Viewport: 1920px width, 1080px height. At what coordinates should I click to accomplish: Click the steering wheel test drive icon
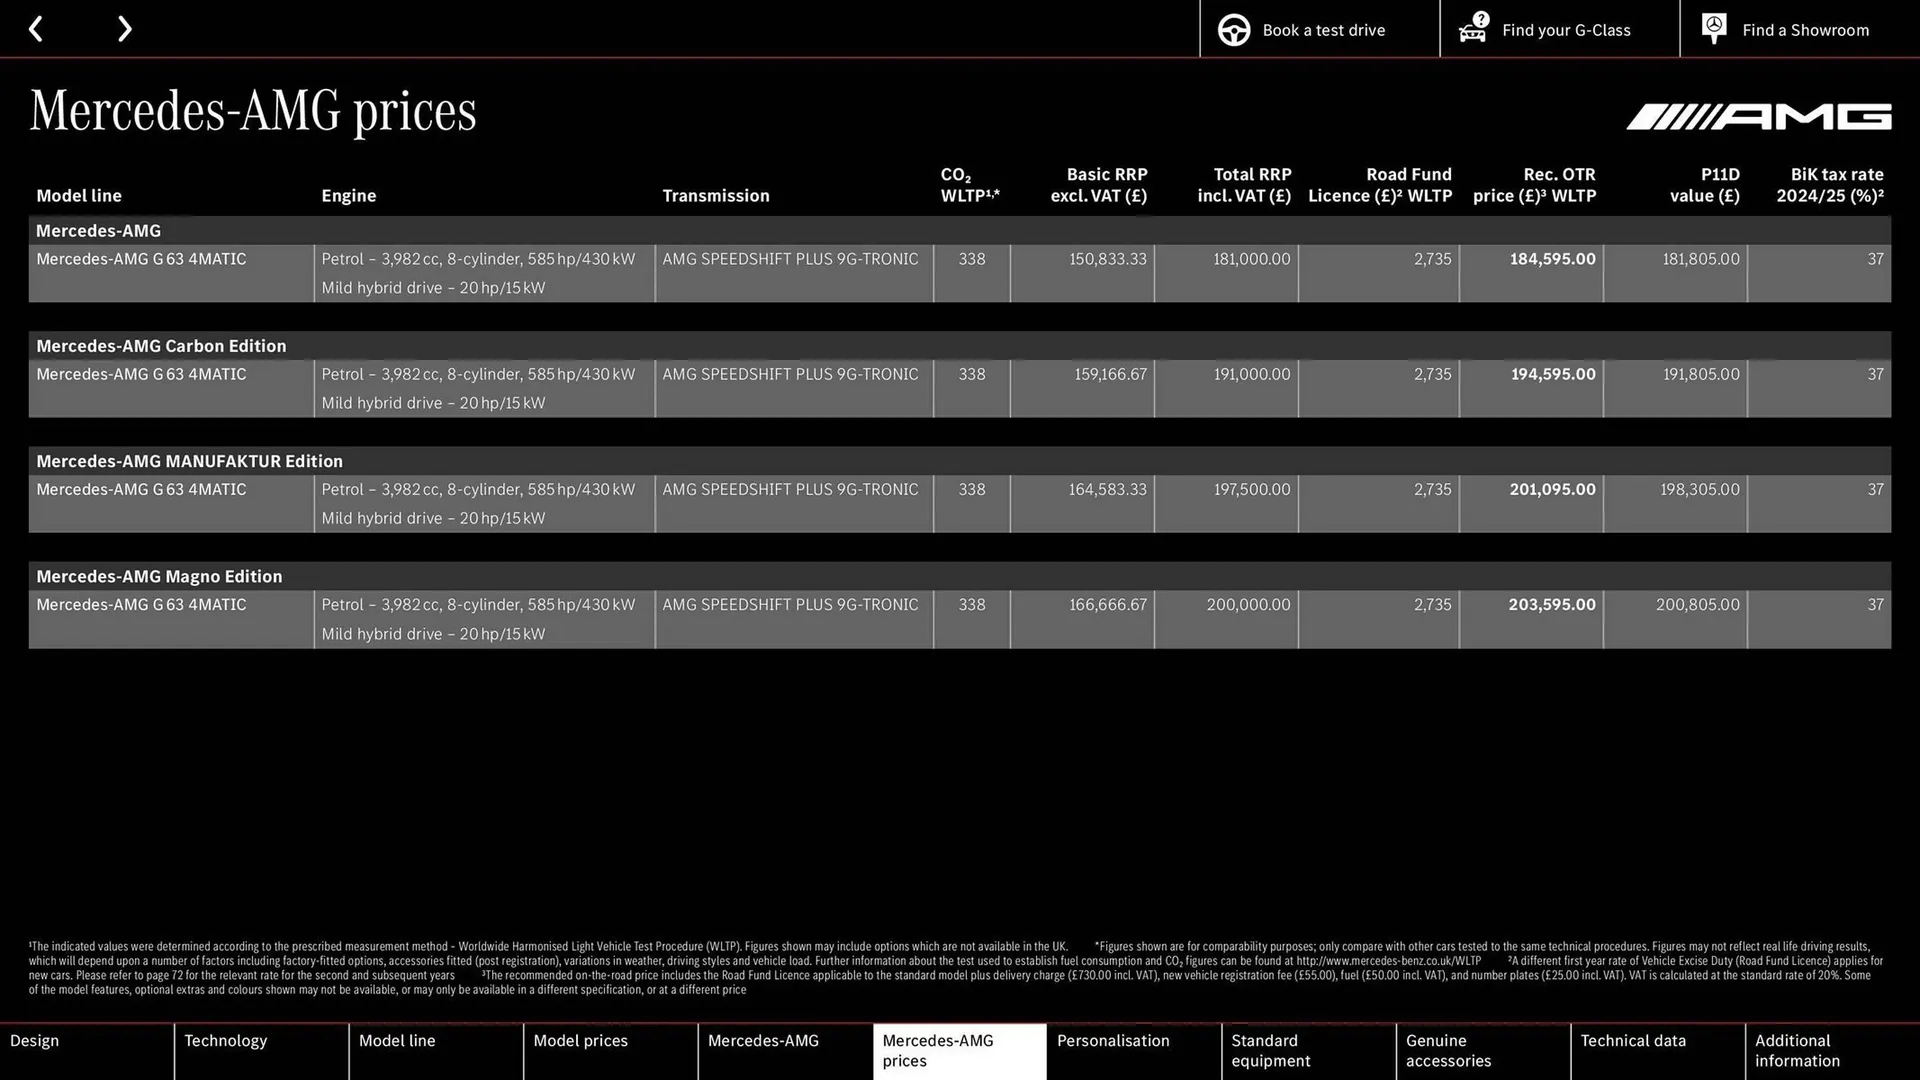click(1234, 29)
